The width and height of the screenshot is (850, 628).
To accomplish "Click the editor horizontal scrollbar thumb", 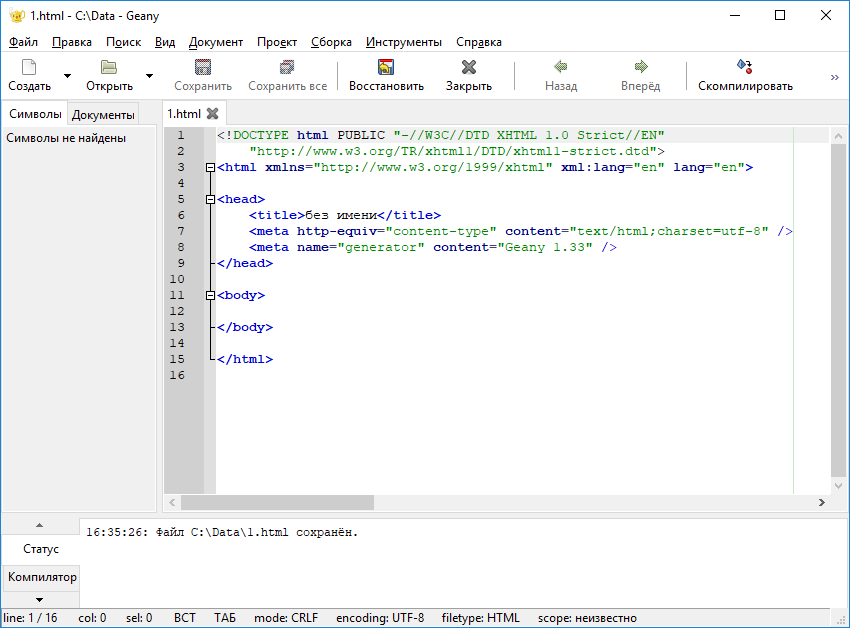I will [277, 503].
